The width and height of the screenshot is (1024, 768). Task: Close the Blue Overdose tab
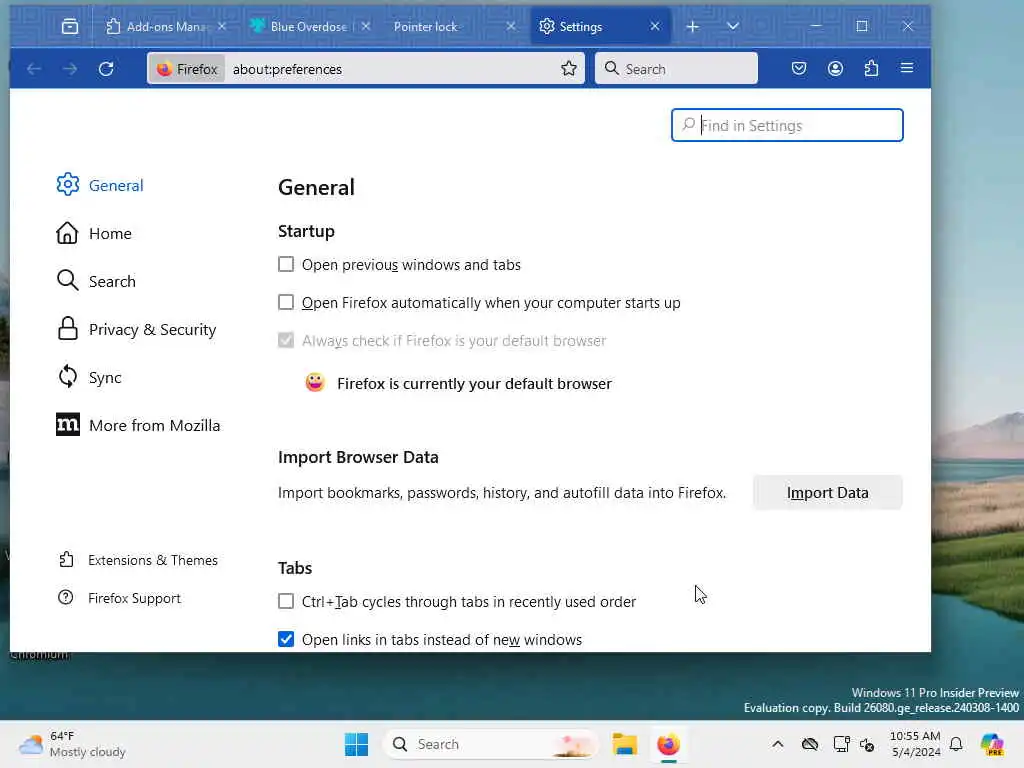click(x=366, y=26)
